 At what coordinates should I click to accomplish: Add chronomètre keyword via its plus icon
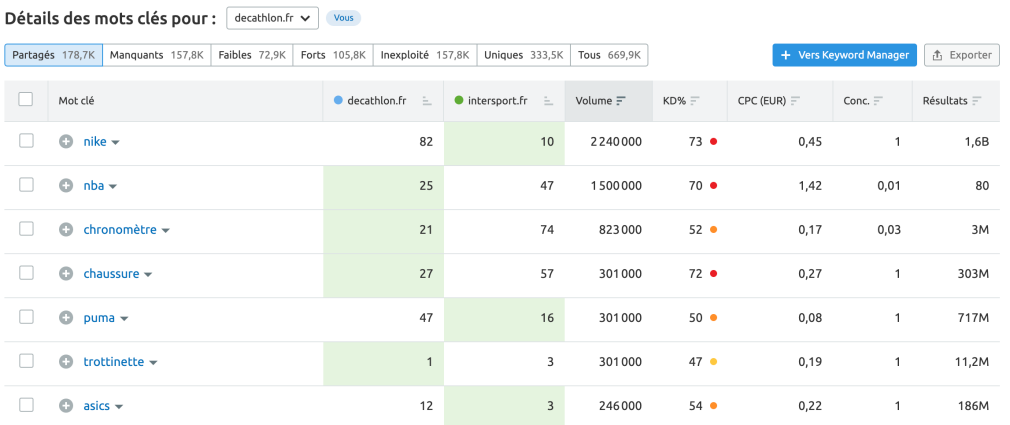[66, 230]
